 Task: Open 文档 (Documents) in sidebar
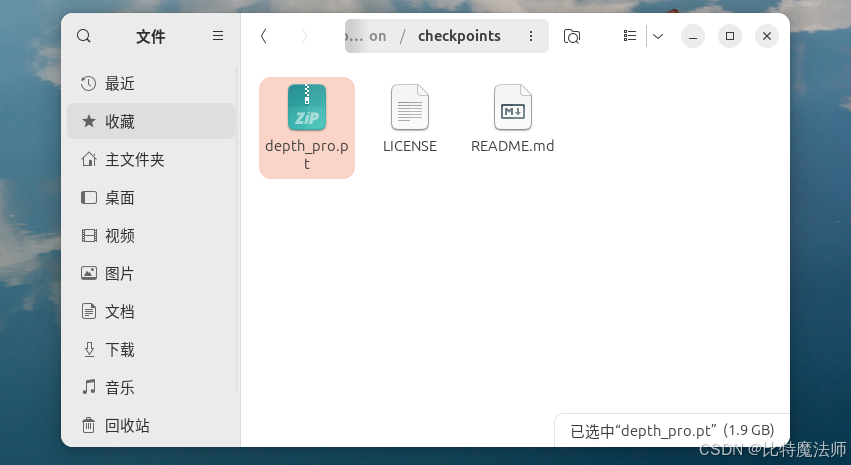pyautogui.click(x=151, y=311)
